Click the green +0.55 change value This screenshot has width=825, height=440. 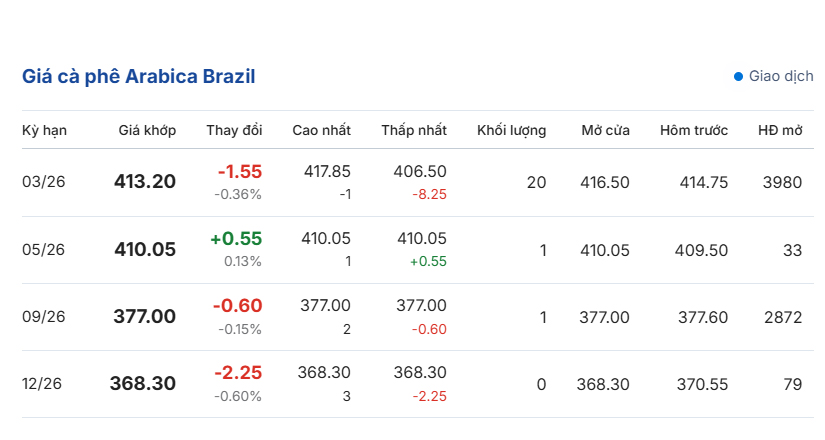pos(236,239)
